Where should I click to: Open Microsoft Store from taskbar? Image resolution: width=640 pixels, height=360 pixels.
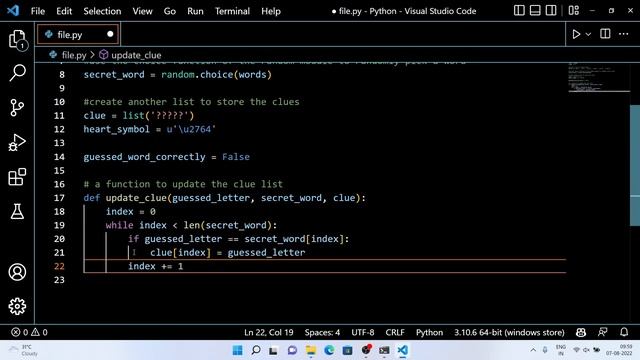click(x=347, y=350)
